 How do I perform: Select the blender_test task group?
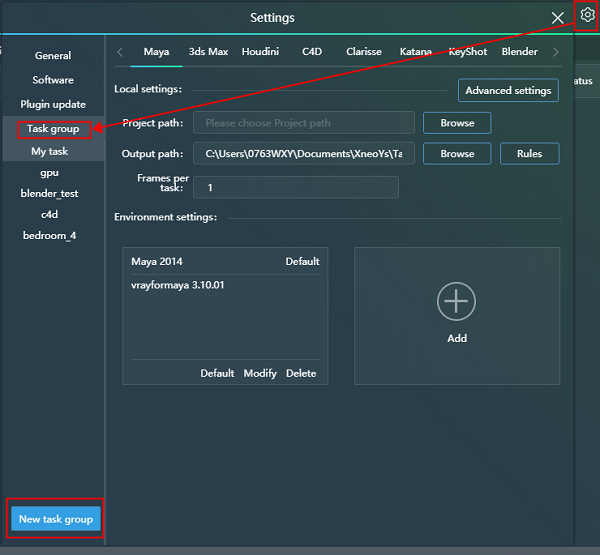point(50,194)
